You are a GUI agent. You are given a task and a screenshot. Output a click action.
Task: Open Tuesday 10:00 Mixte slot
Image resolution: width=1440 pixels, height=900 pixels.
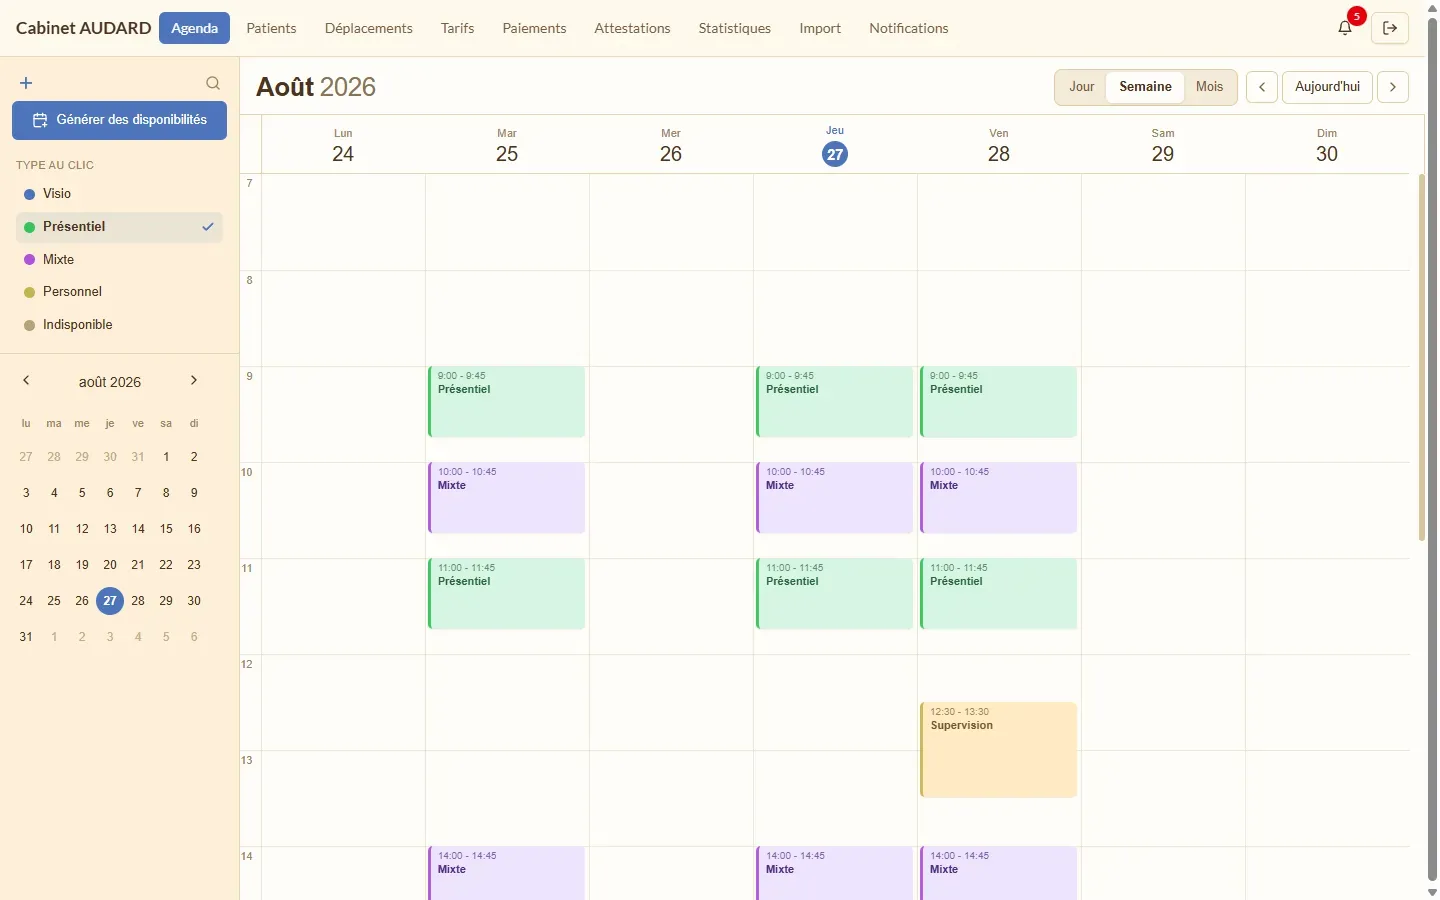pyautogui.click(x=507, y=498)
